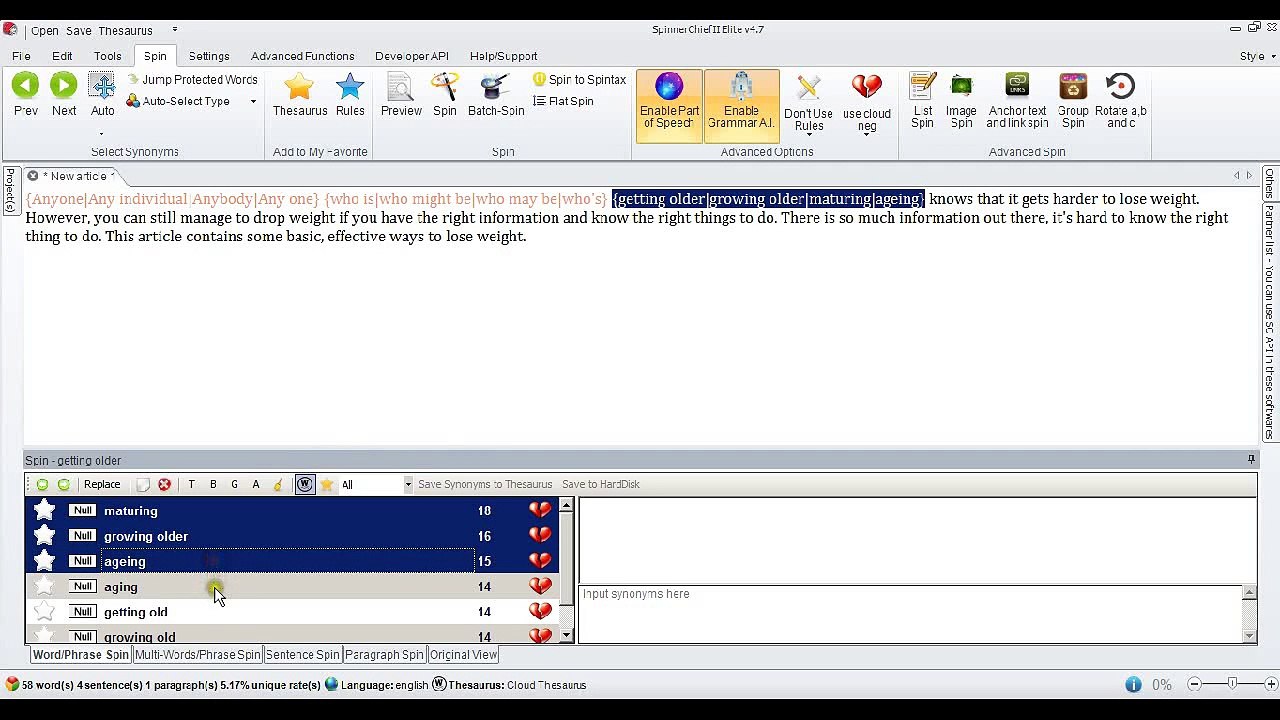Add to favorites via the Thesaurus star
Viewport: 1280px width, 720px height.
[x=300, y=95]
